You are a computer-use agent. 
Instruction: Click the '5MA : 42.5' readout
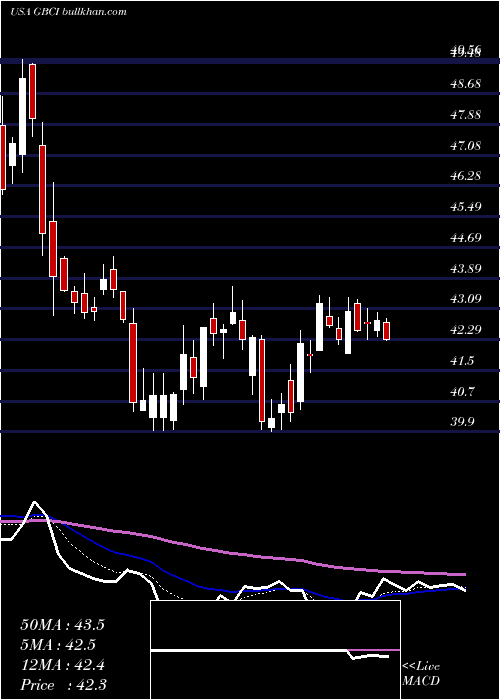click(x=58, y=645)
